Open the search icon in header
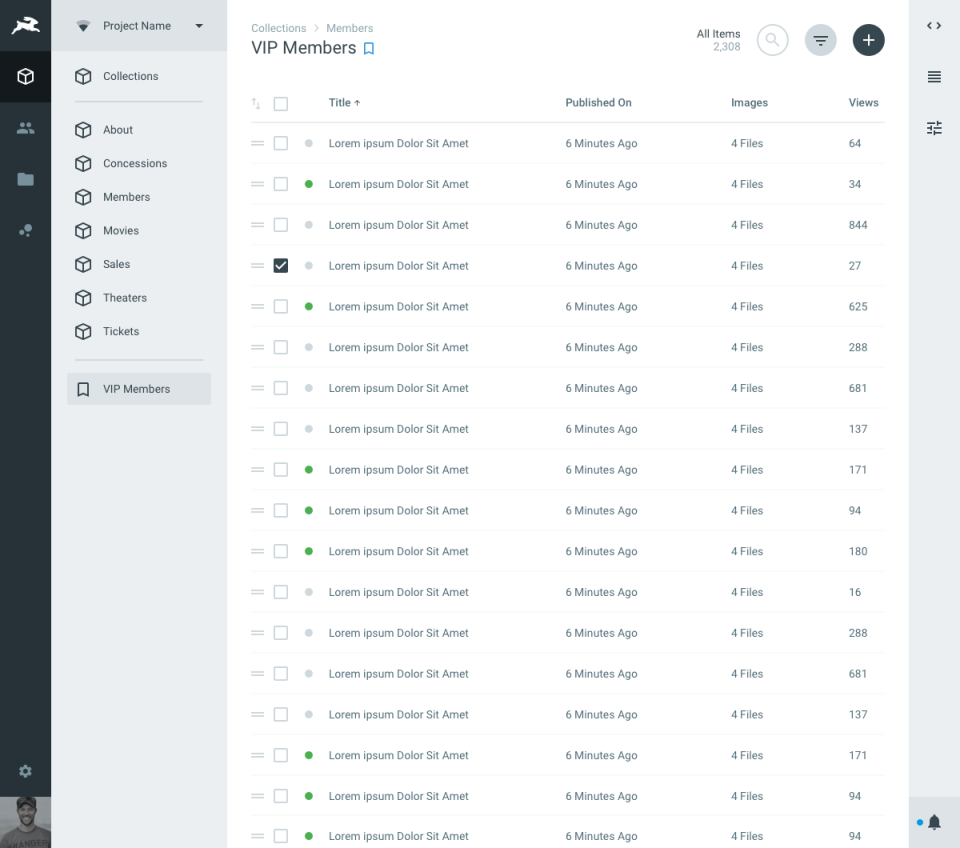 click(x=772, y=40)
